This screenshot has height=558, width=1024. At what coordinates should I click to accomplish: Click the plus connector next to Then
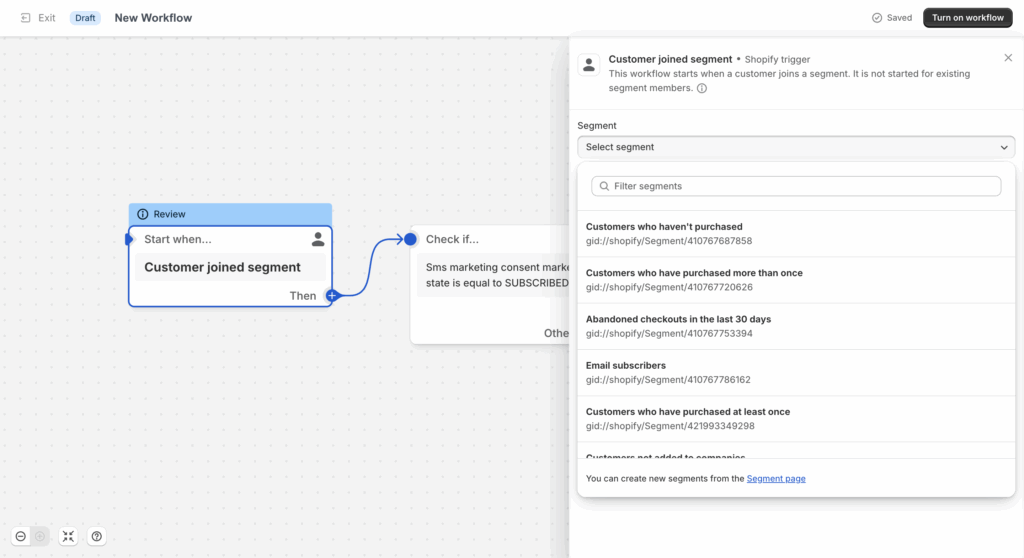click(x=332, y=295)
